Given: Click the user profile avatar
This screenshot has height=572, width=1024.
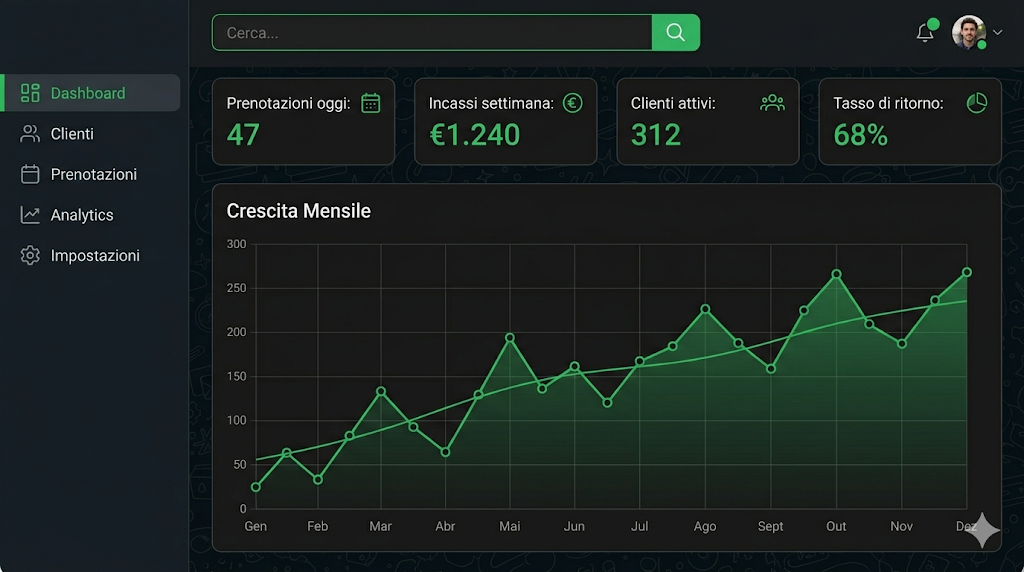Looking at the screenshot, I should click(968, 32).
